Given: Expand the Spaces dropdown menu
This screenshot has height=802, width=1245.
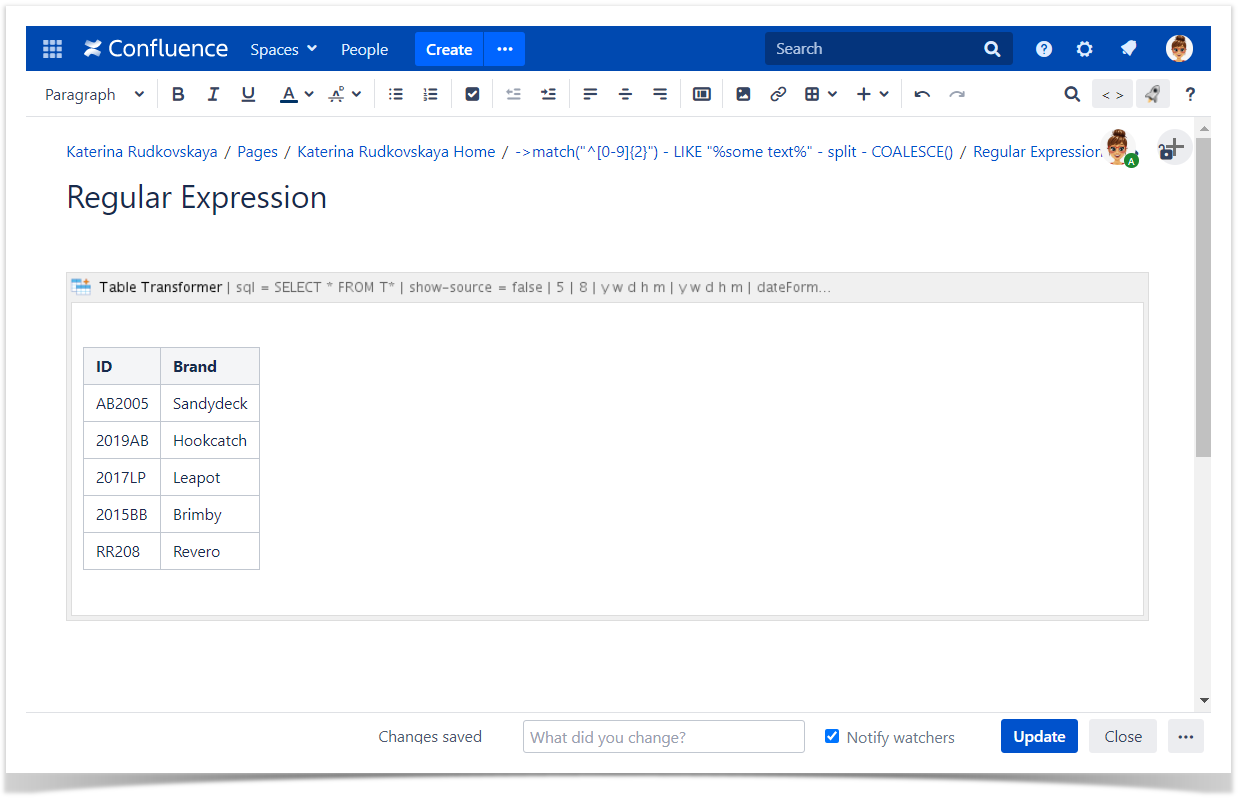Looking at the screenshot, I should click(x=283, y=49).
